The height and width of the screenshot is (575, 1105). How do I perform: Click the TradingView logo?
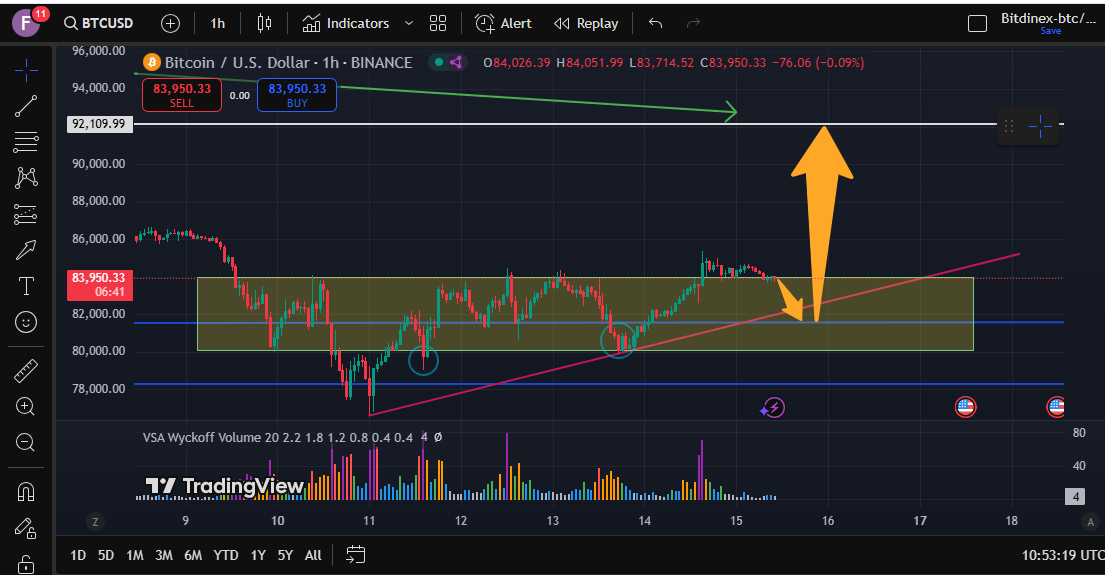[225, 486]
